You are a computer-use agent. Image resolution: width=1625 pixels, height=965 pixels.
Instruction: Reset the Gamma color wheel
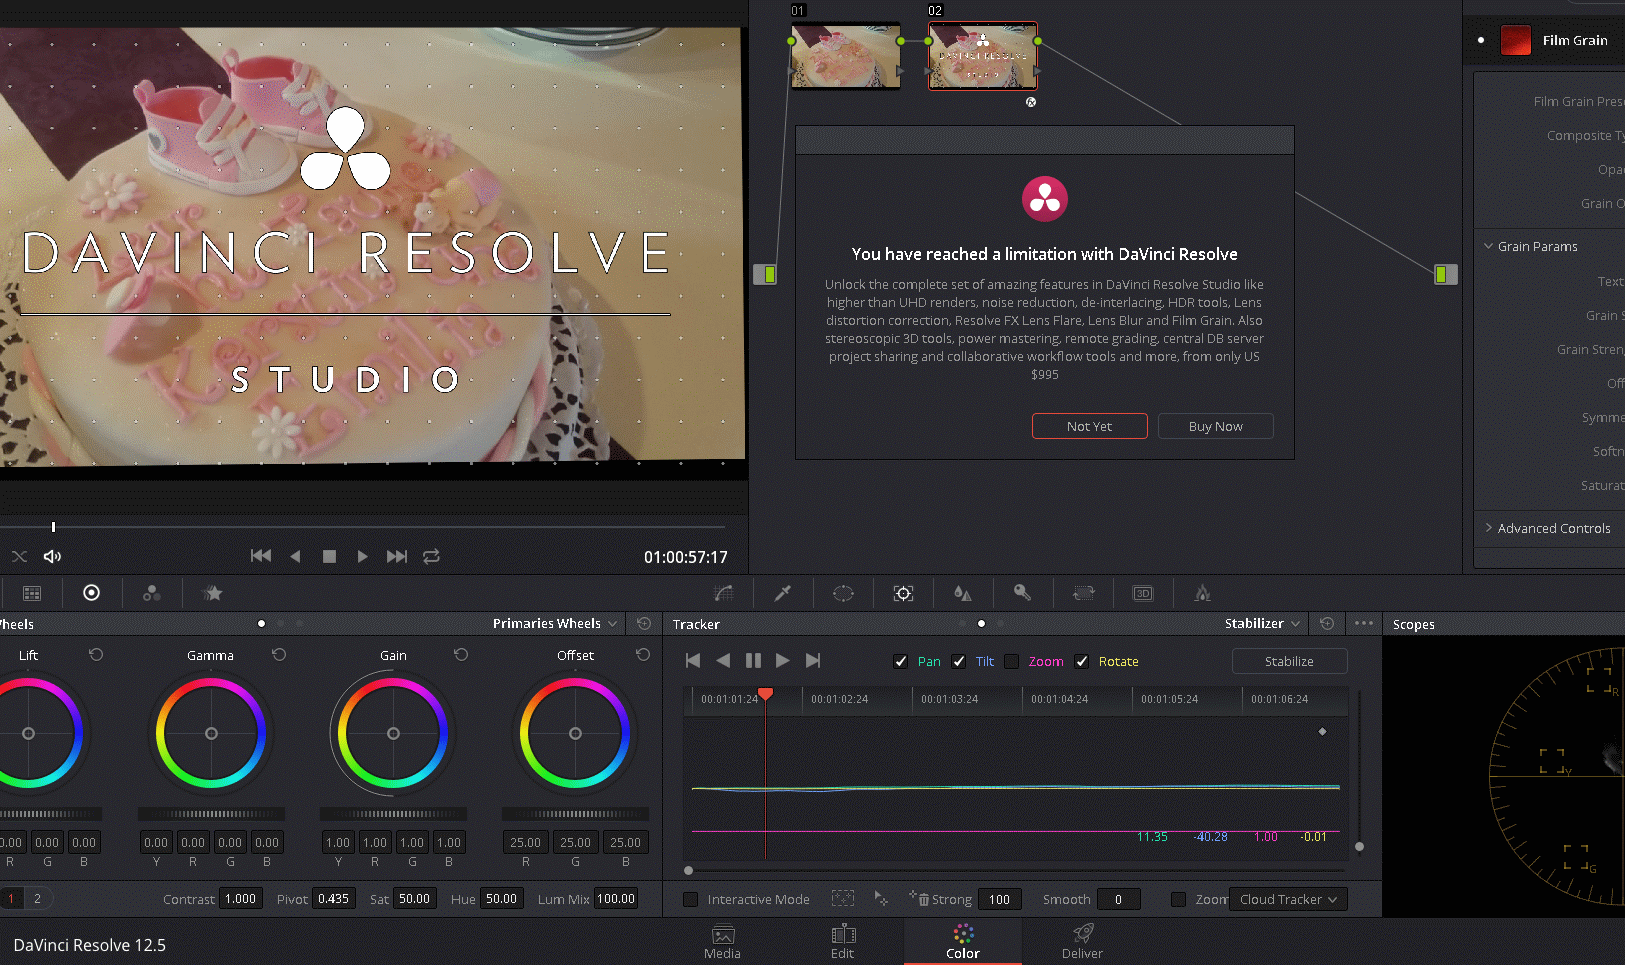click(x=279, y=654)
